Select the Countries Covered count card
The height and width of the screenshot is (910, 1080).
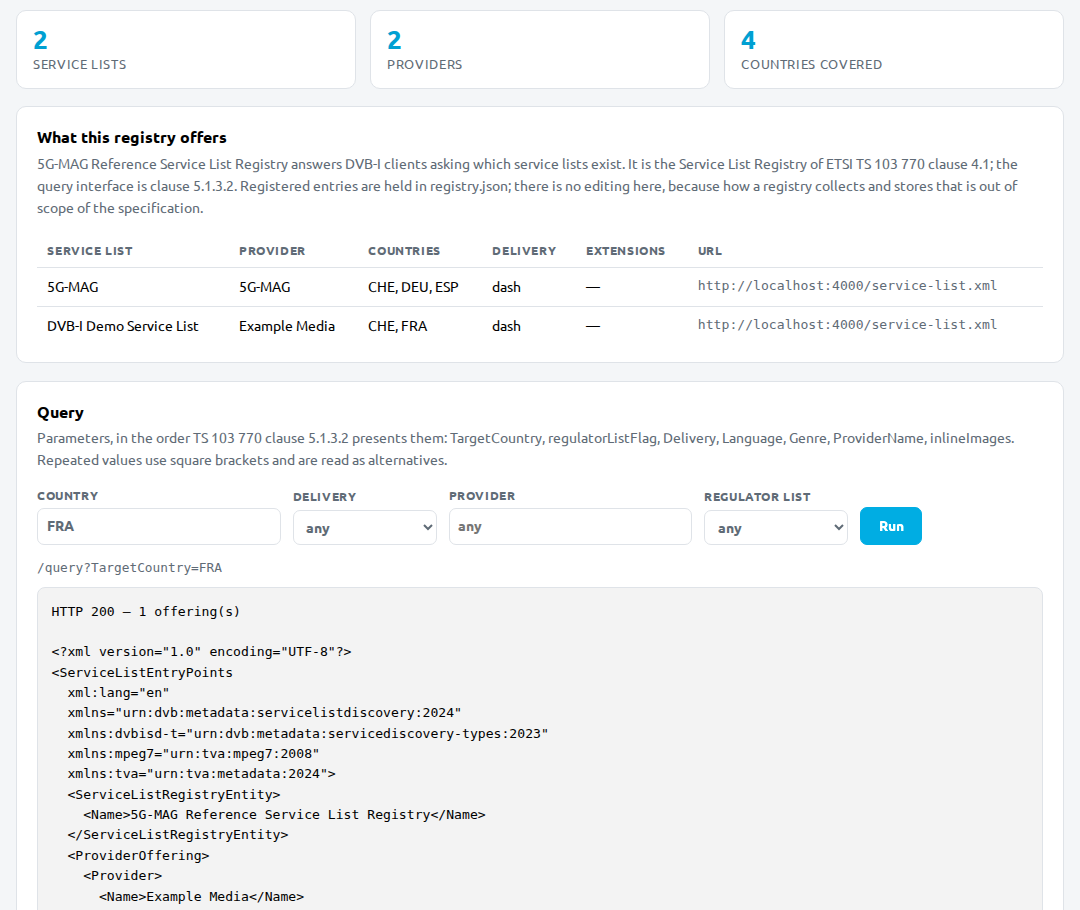tap(894, 50)
